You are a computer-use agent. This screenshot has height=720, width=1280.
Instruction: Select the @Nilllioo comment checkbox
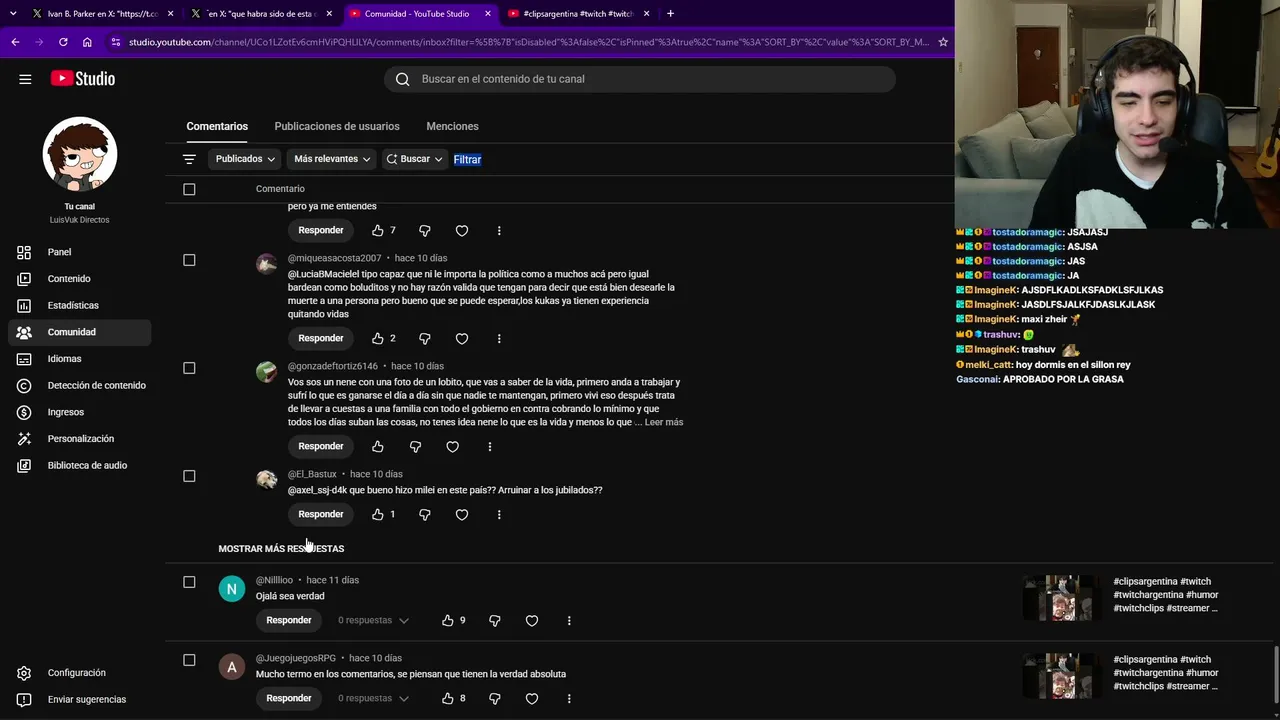[x=189, y=582]
